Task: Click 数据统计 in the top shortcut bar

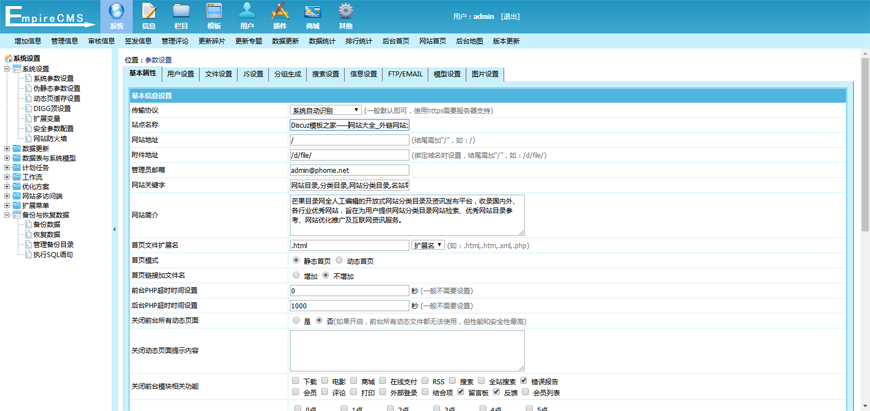Action: [x=322, y=41]
